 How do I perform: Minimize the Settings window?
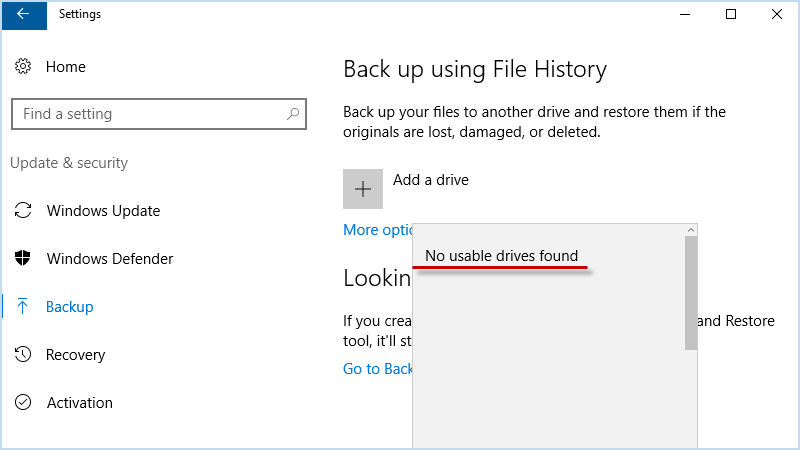[685, 14]
